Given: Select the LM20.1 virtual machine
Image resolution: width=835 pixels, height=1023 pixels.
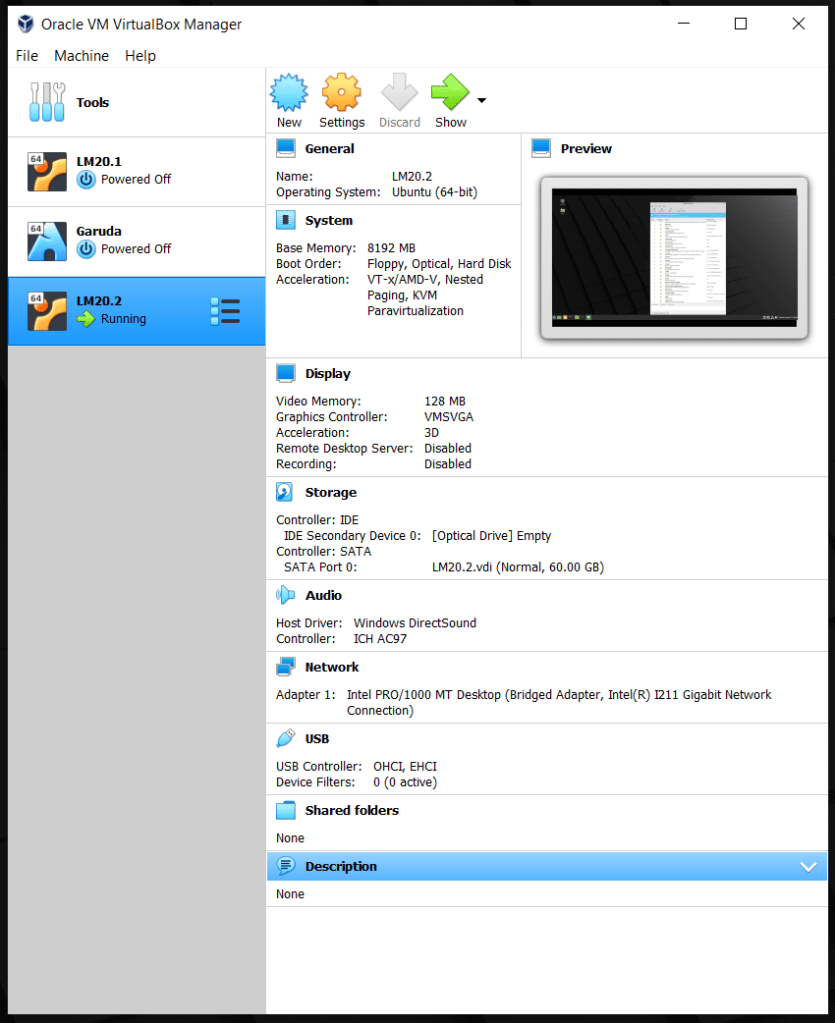Looking at the screenshot, I should pos(137,171).
